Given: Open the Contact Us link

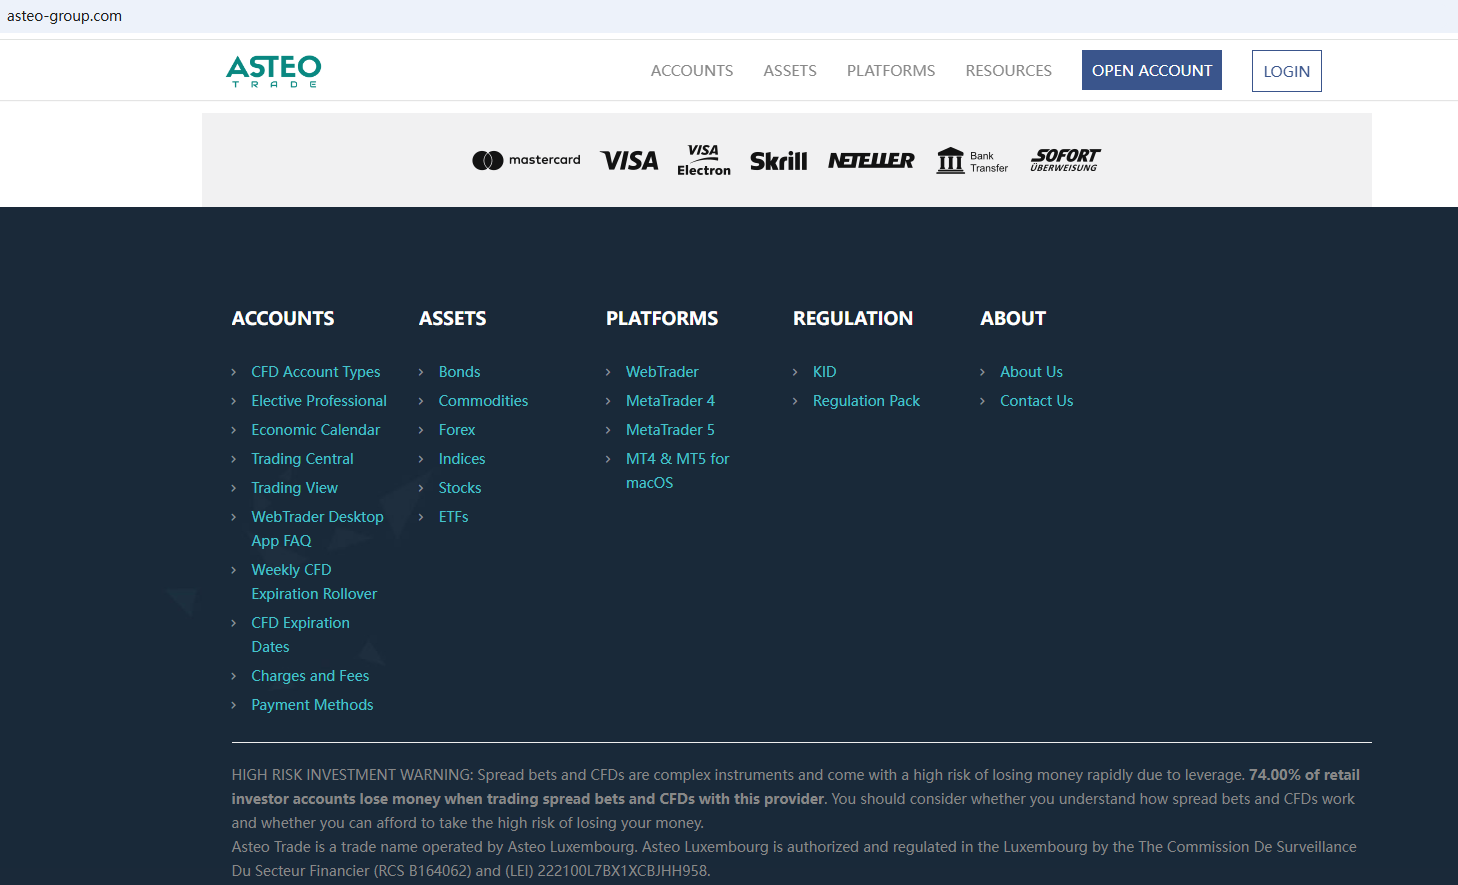Looking at the screenshot, I should 1037,401.
